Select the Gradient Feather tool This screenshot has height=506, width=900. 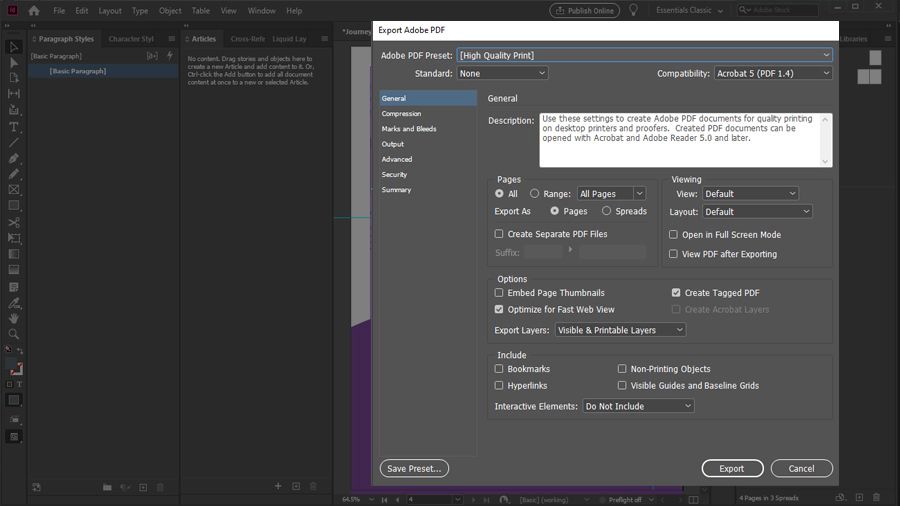pyautogui.click(x=14, y=270)
